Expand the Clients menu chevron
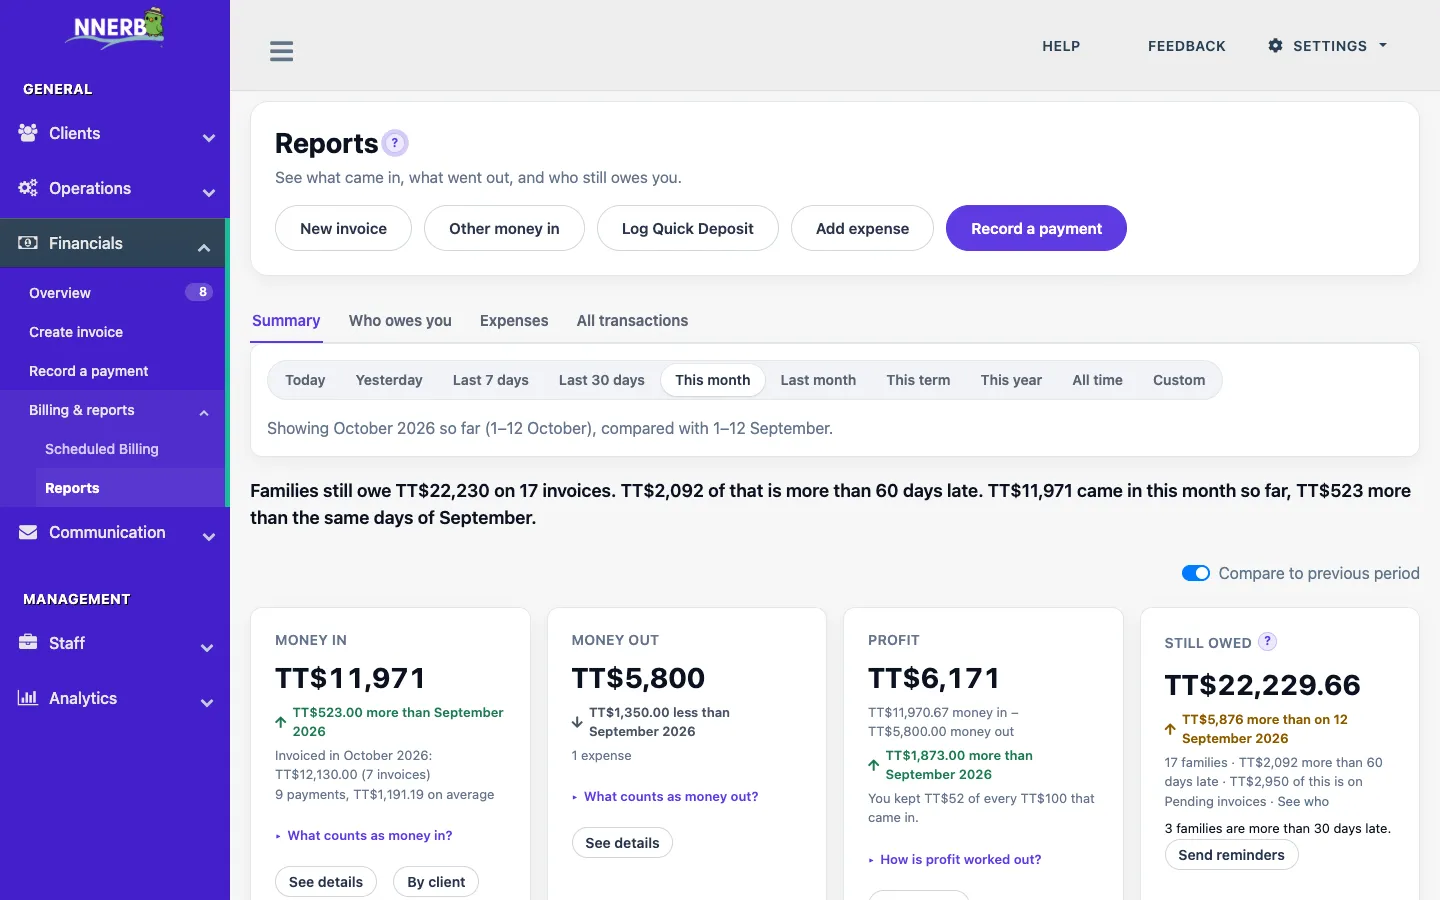 pyautogui.click(x=209, y=138)
